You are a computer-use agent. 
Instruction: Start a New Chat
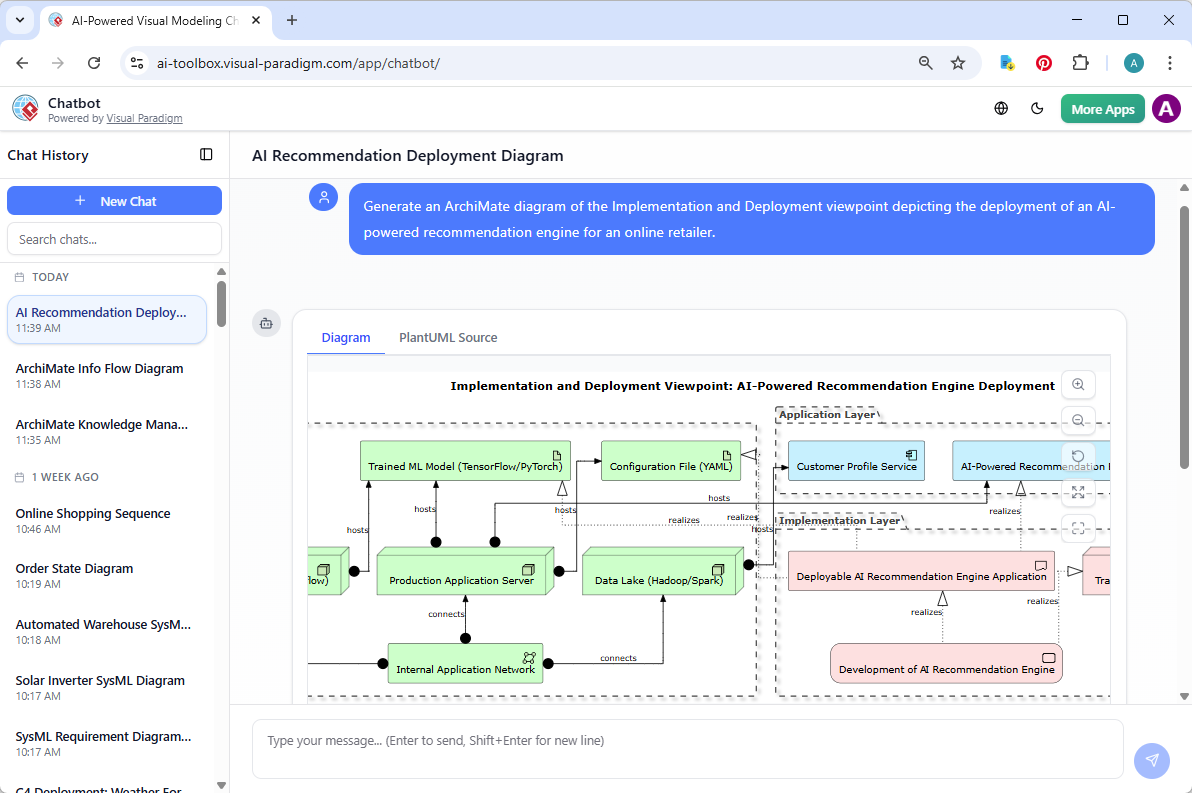[x=114, y=200]
